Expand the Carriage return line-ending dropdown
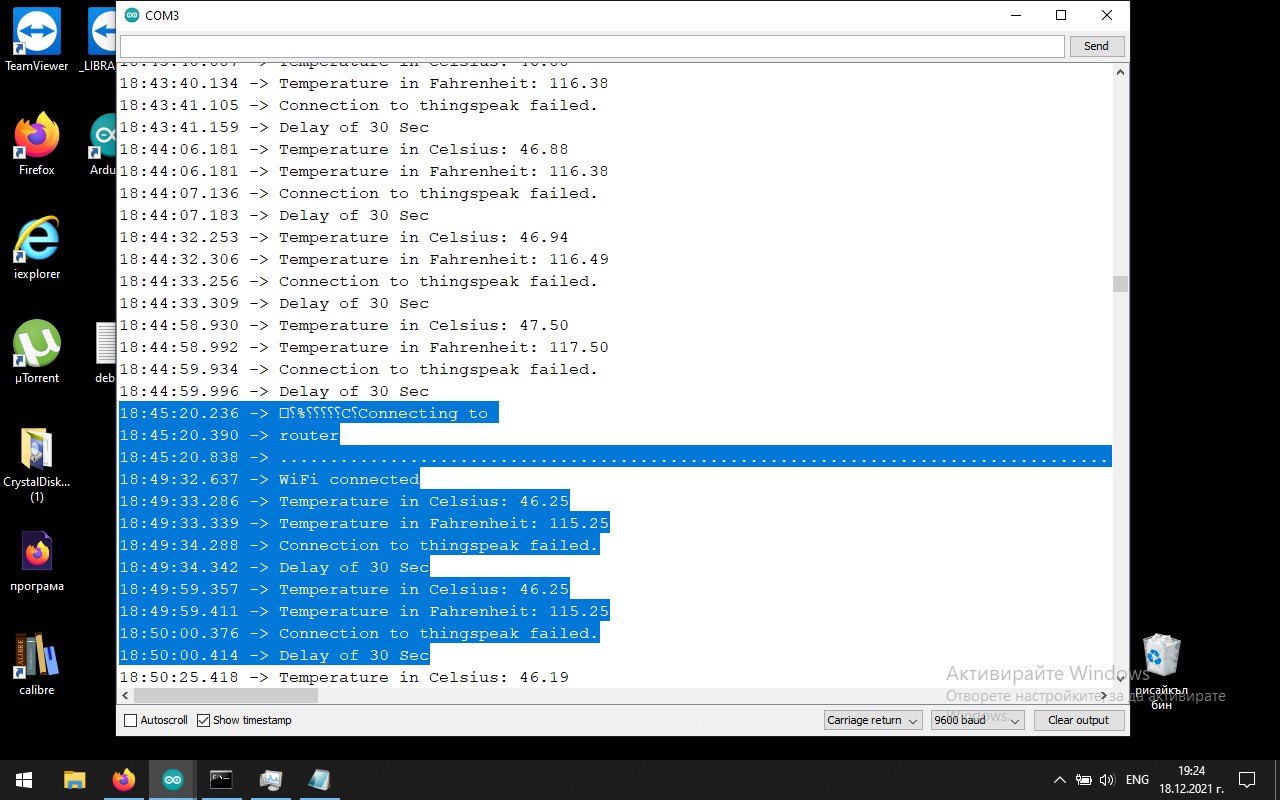1280x800 pixels. pos(873,720)
